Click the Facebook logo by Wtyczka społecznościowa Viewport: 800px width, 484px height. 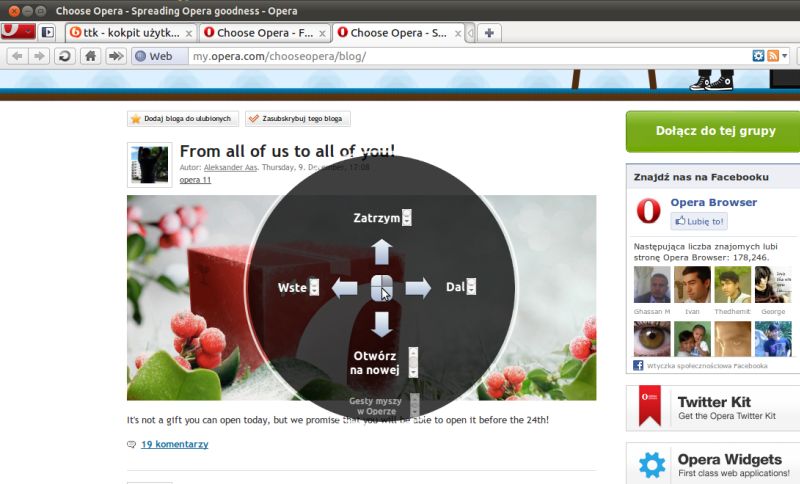[638, 365]
